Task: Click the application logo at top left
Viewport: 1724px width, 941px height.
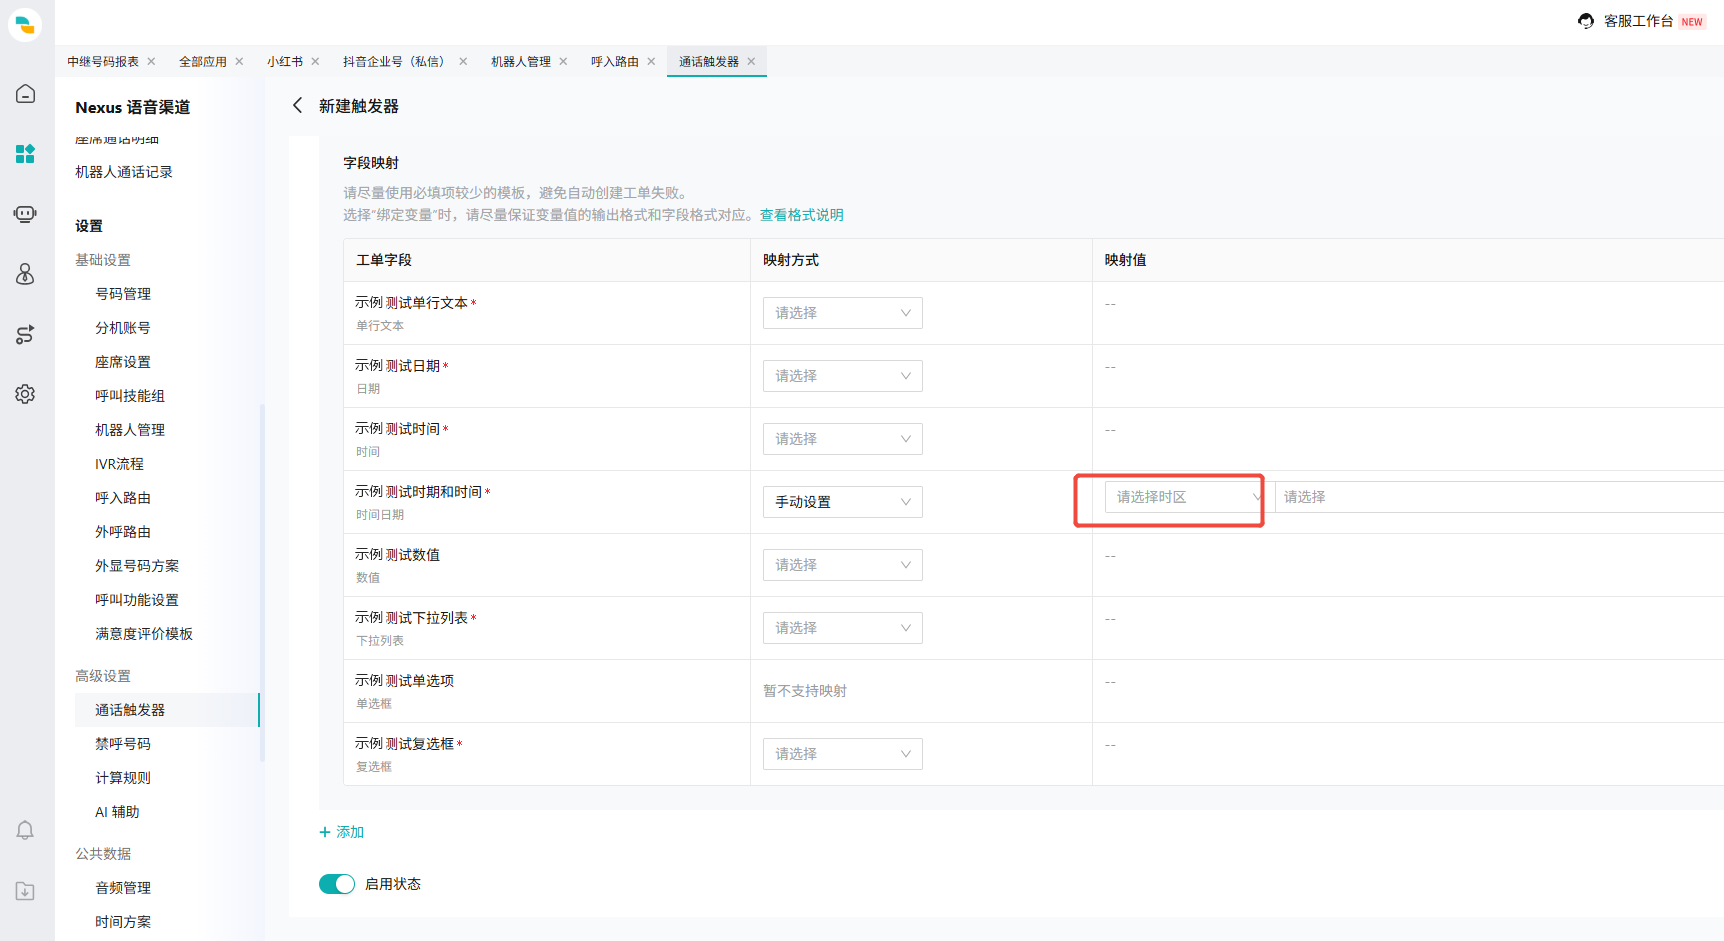Action: (x=25, y=25)
